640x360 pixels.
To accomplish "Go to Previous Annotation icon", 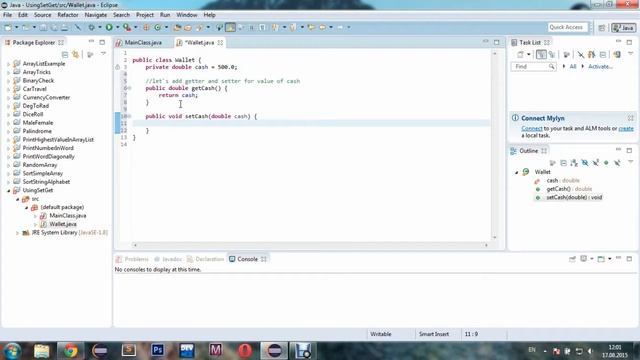I will tap(293, 27).
